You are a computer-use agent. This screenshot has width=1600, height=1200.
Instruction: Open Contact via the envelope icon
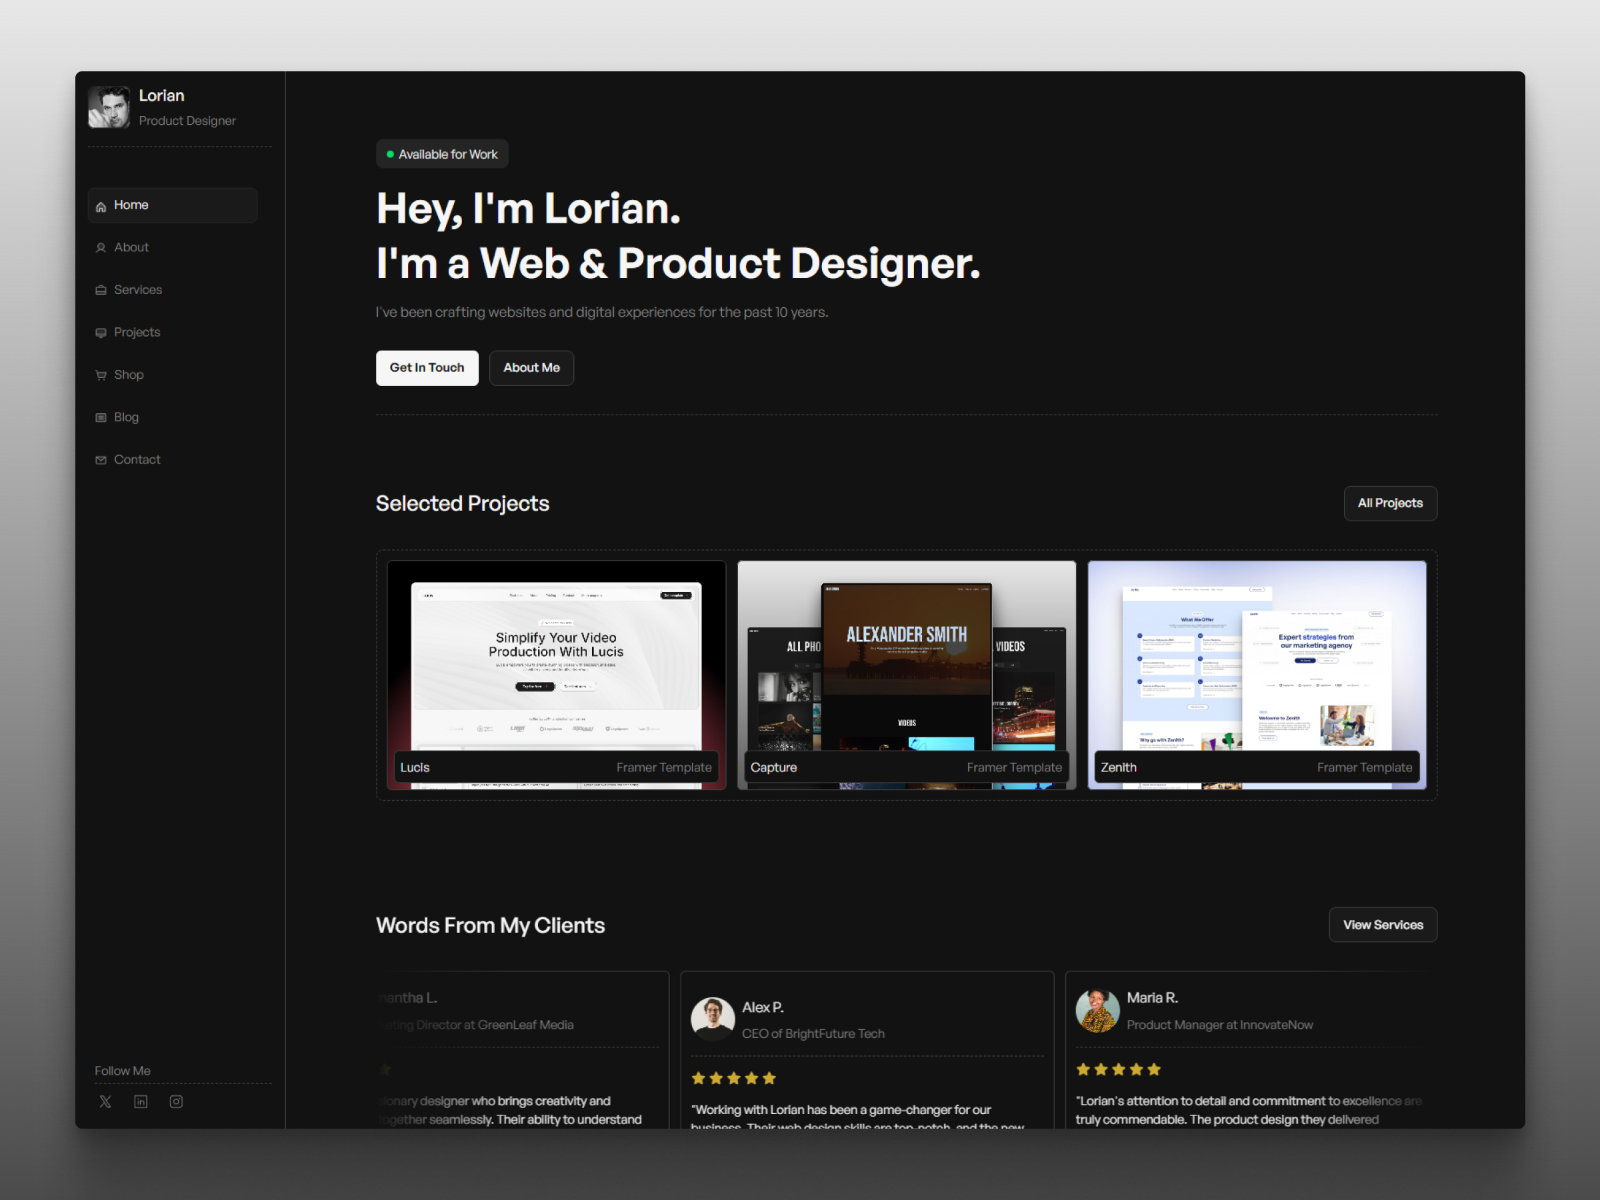click(x=102, y=459)
